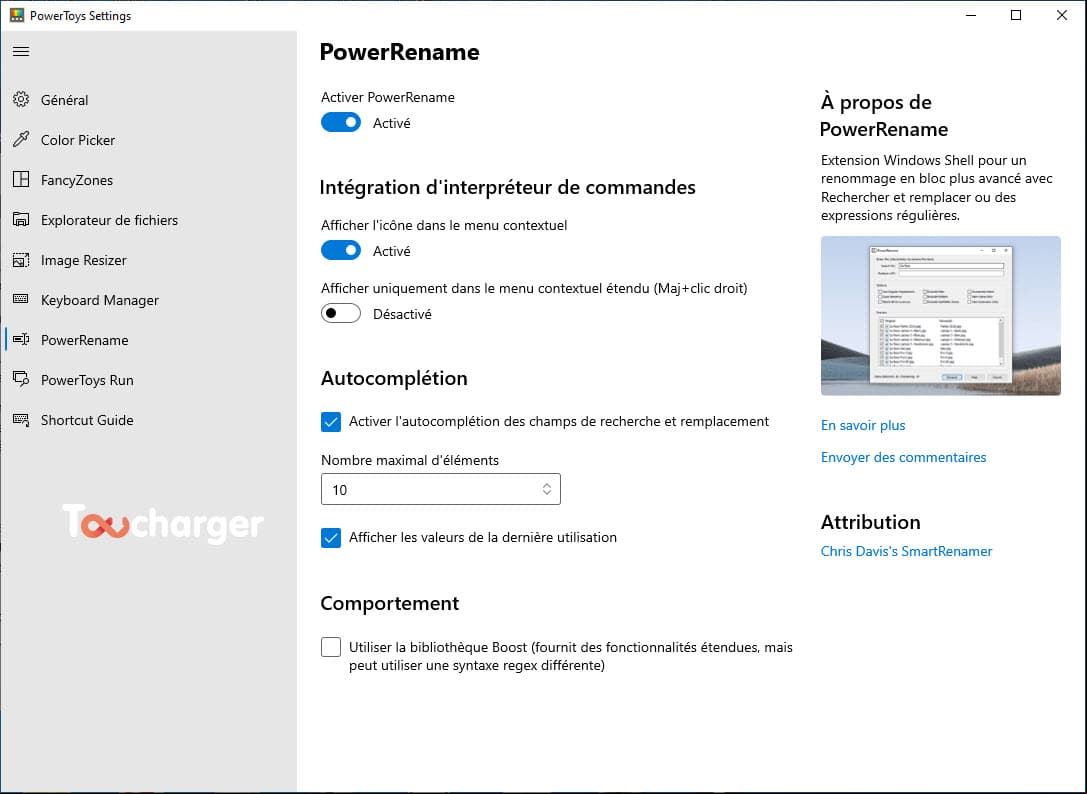Click the Image Resizer icon
1087x794 pixels.
pyautogui.click(x=21, y=260)
